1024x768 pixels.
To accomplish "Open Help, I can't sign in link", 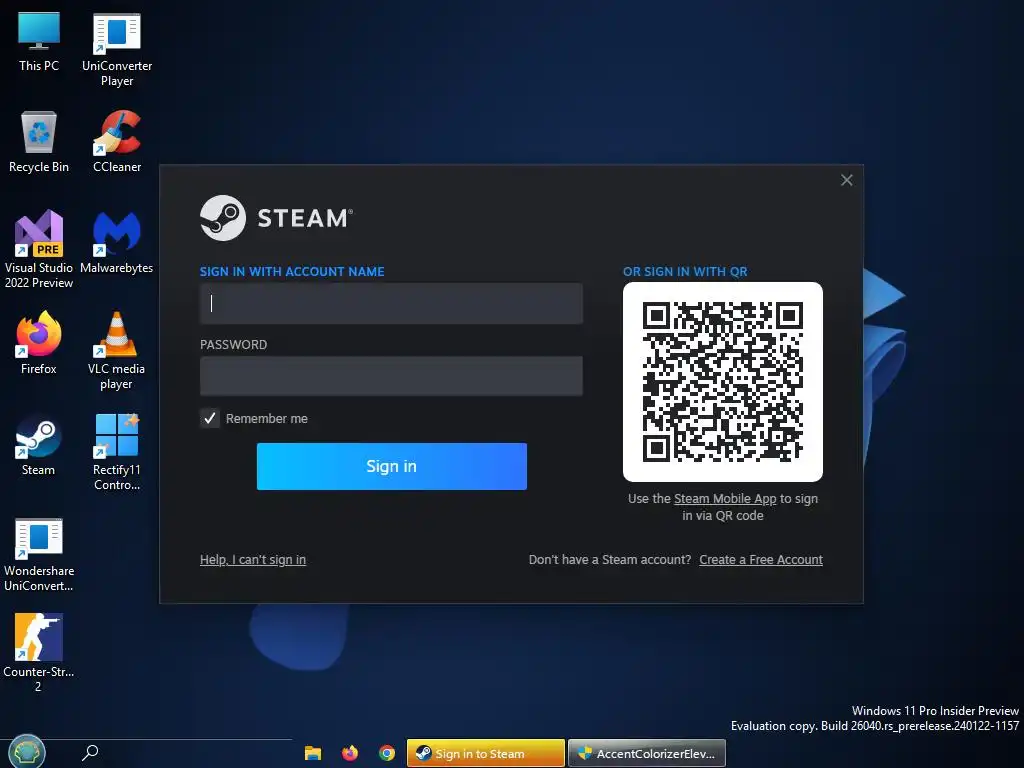I will click(x=253, y=560).
